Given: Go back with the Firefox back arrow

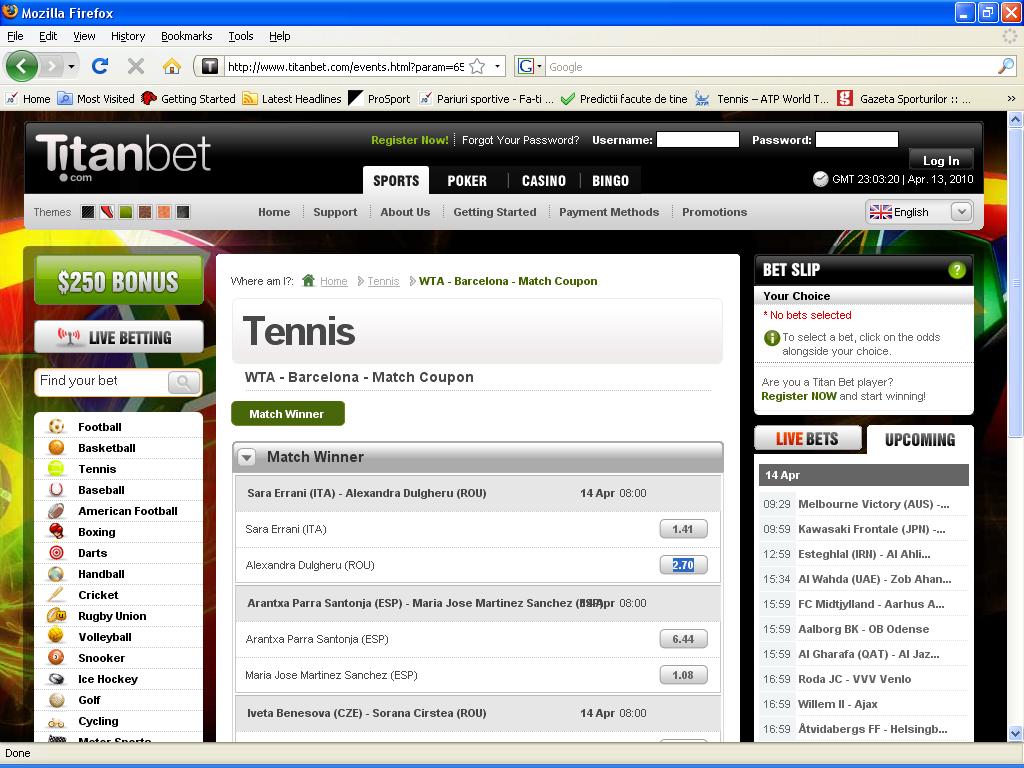Looking at the screenshot, I should [22, 66].
